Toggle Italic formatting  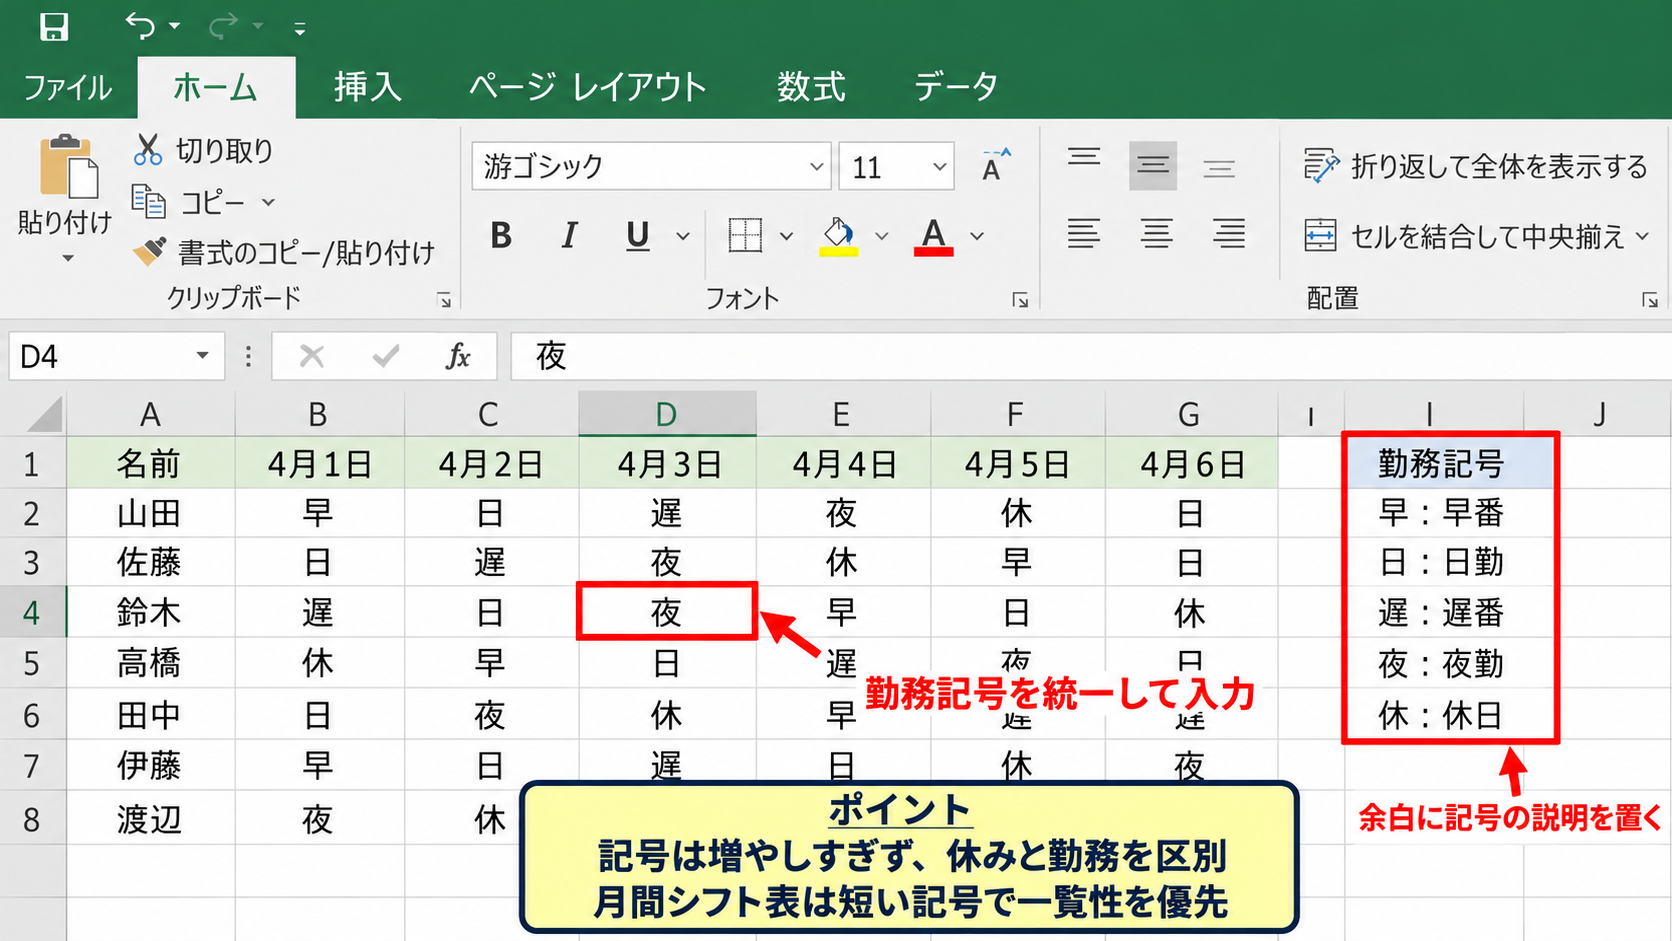click(x=569, y=236)
